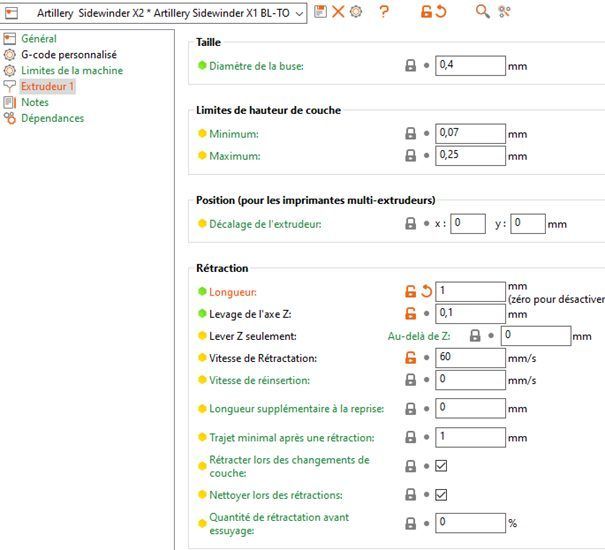605x550 pixels.
Task: Click the Levage de l'axe Z field
Action: (470, 313)
